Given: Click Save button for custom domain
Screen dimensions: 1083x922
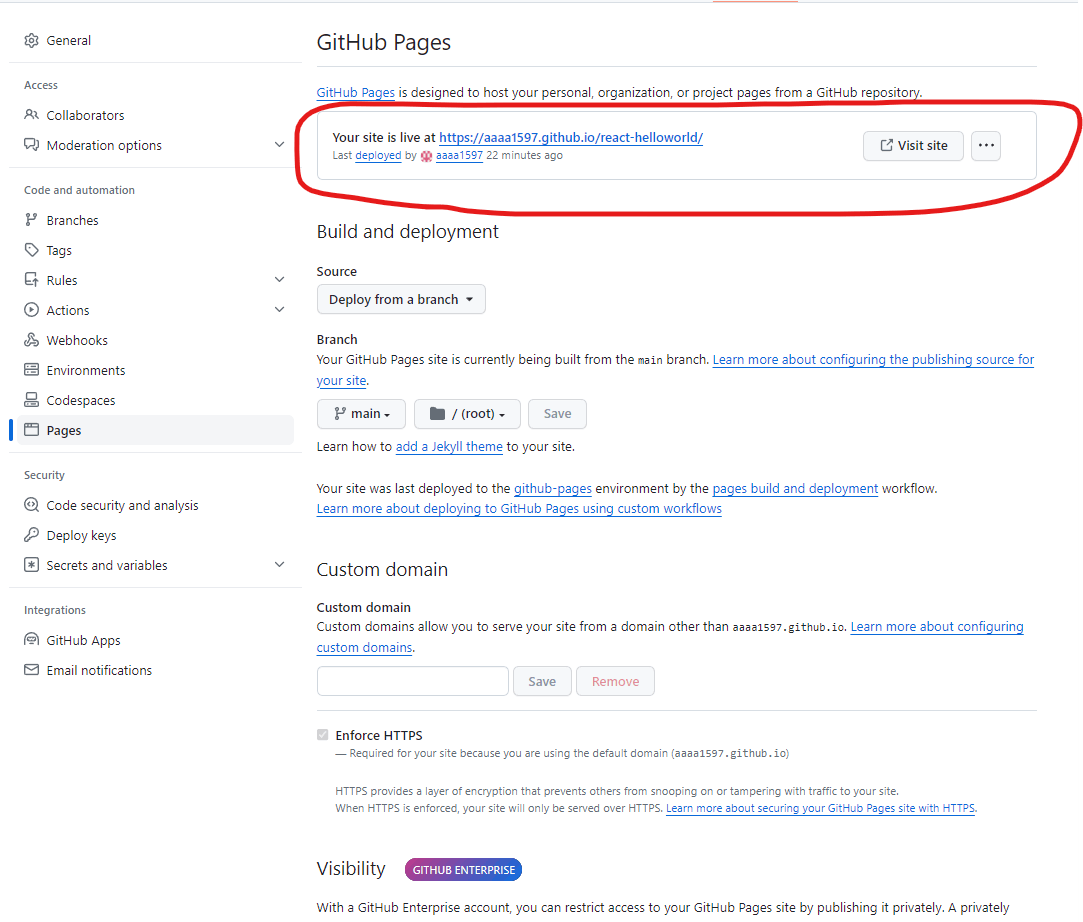Looking at the screenshot, I should click(x=542, y=682).
